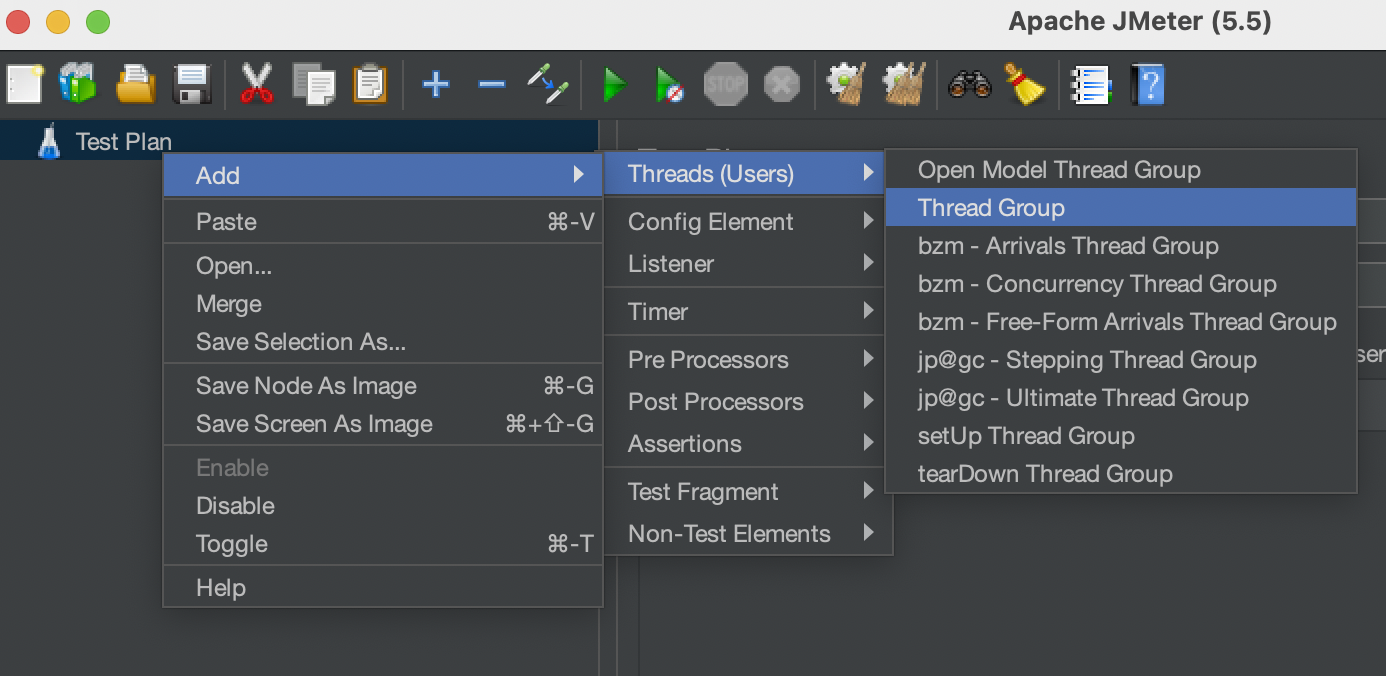This screenshot has height=676, width=1386.
Task: Click the Help question mark icon
Action: (x=1148, y=84)
